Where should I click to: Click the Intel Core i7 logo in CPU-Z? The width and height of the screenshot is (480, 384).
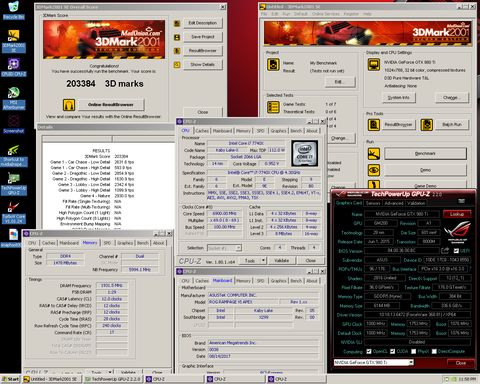click(x=305, y=153)
